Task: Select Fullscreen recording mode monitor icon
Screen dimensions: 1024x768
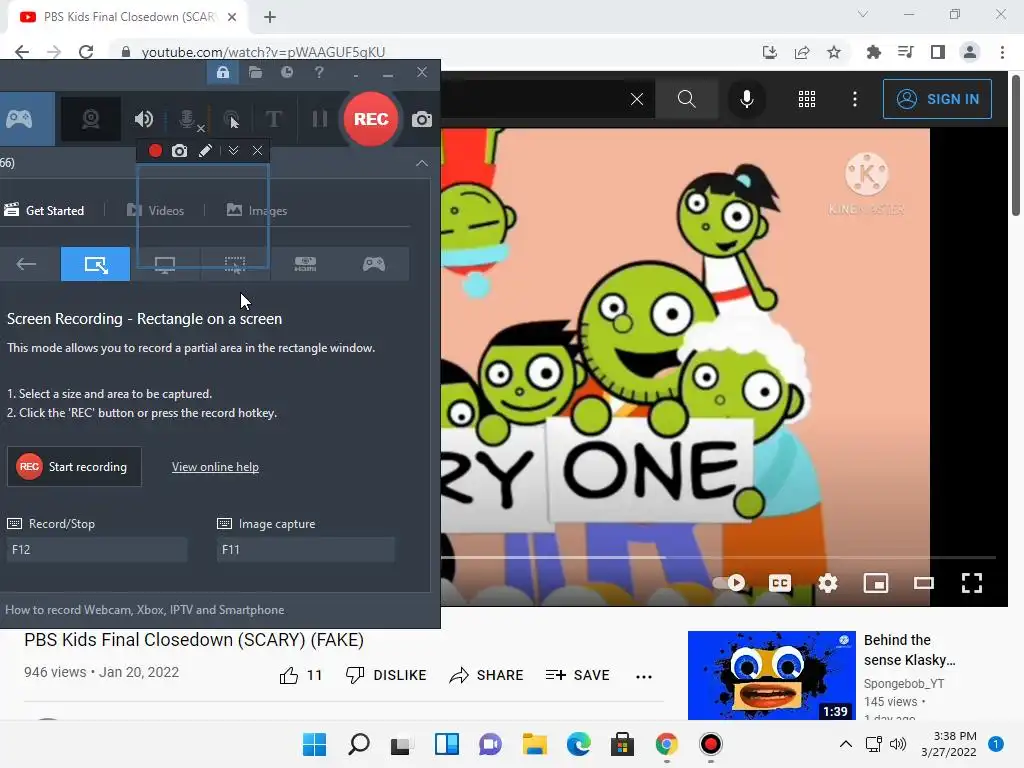Action: click(x=165, y=264)
